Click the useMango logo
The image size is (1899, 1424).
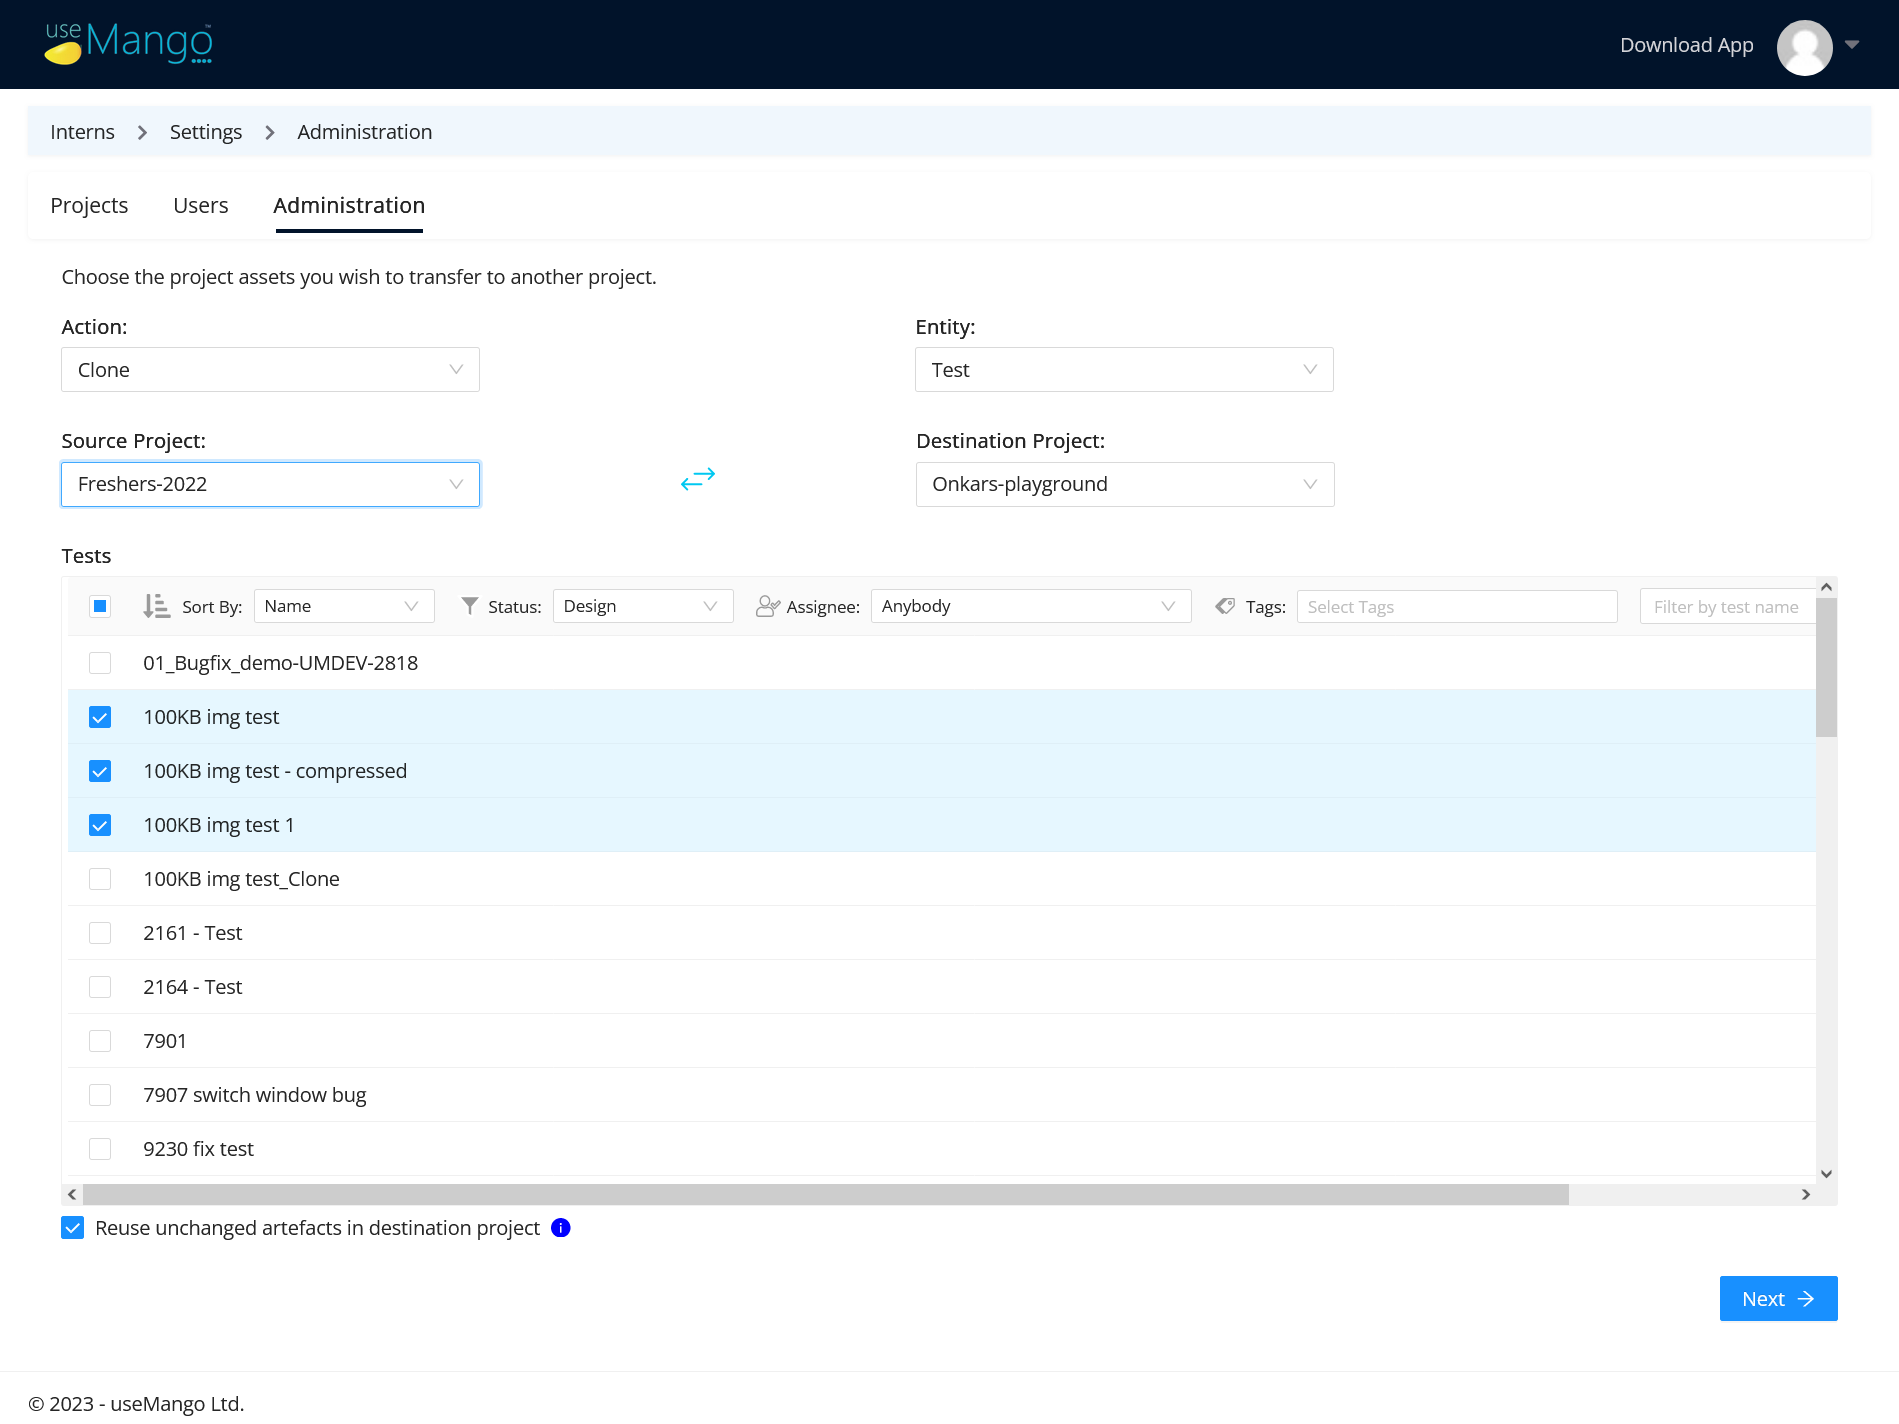(128, 44)
